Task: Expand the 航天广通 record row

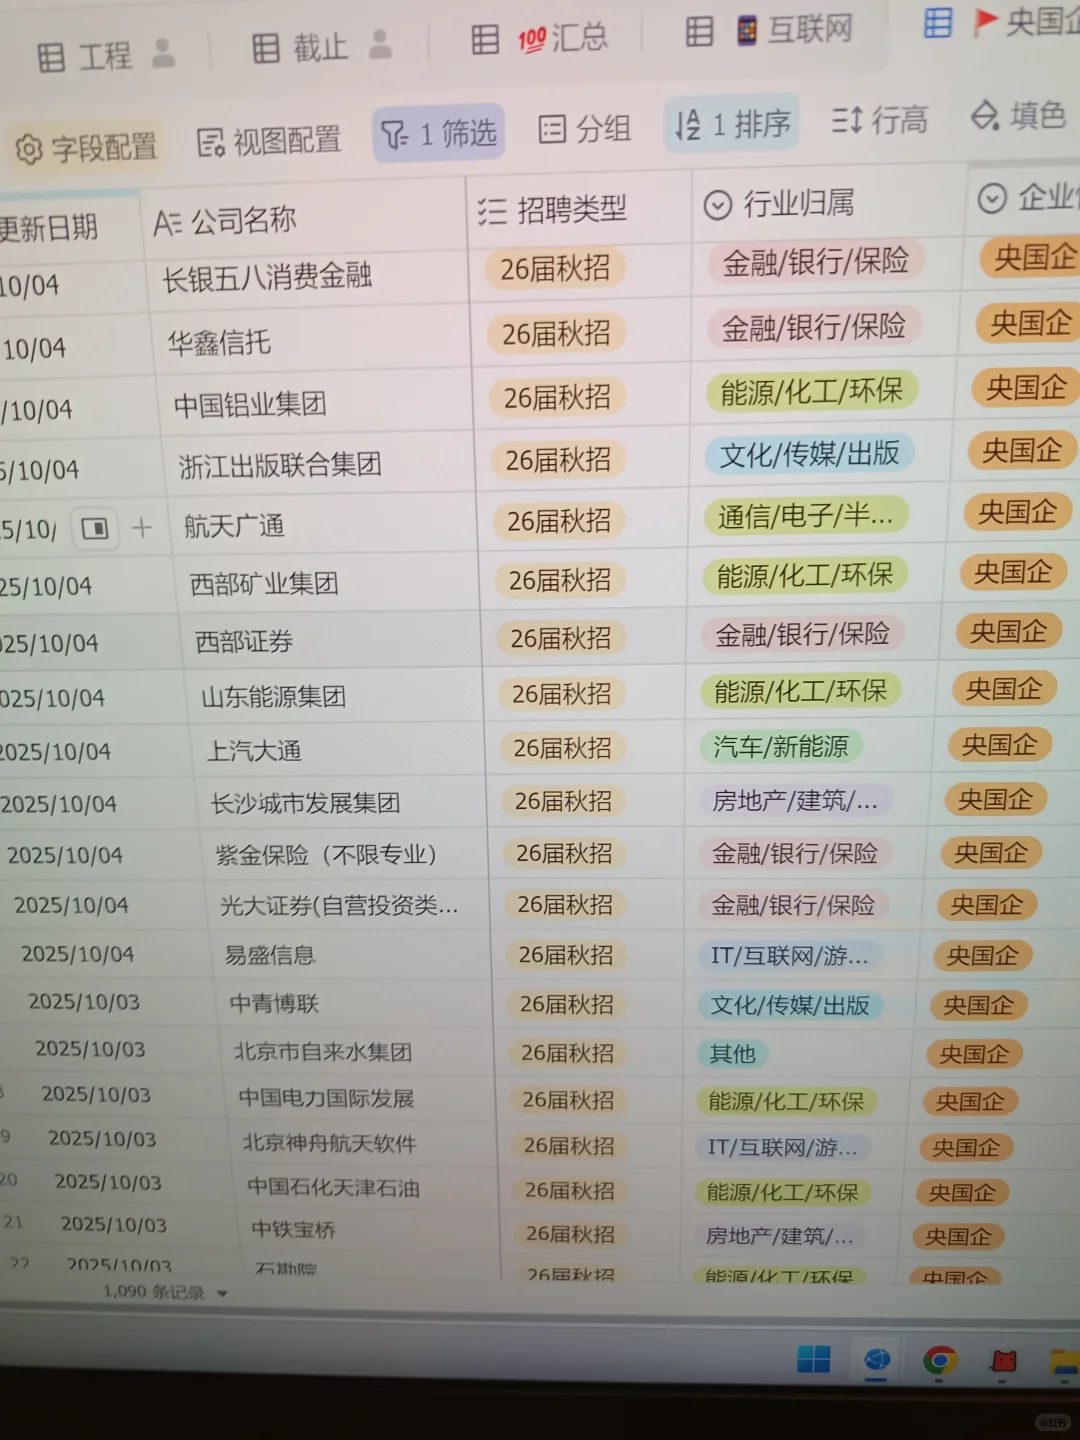Action: 96,528
